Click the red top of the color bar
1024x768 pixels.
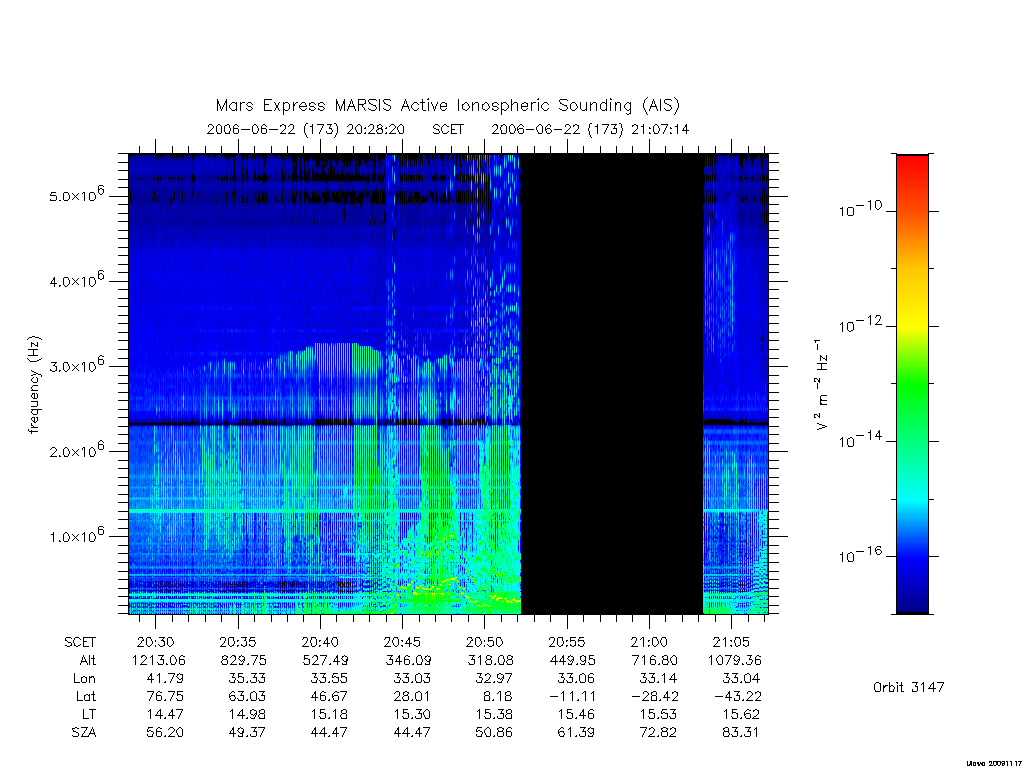pos(912,170)
